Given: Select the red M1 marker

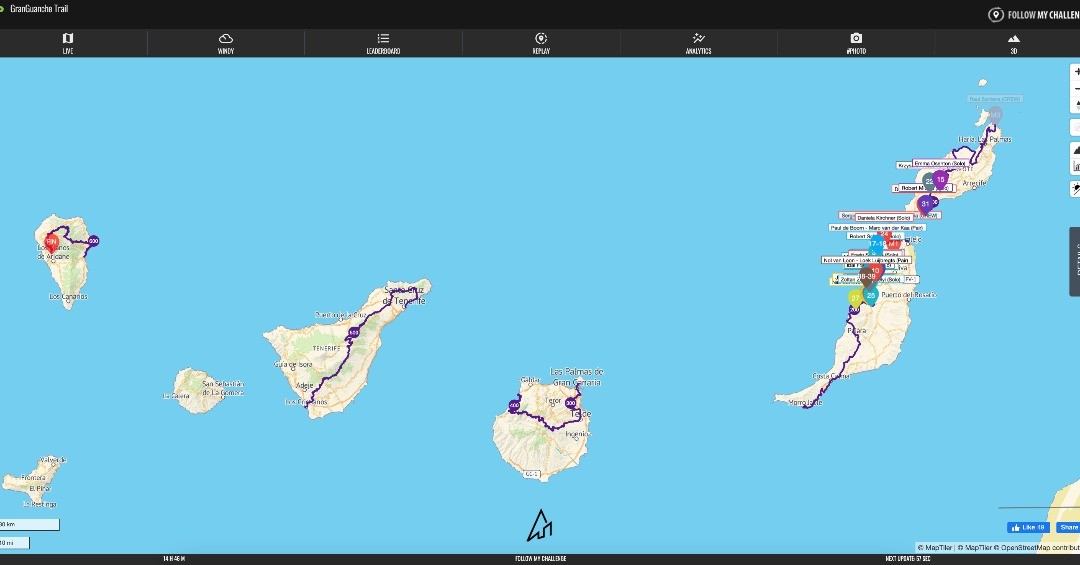Looking at the screenshot, I should click(893, 244).
